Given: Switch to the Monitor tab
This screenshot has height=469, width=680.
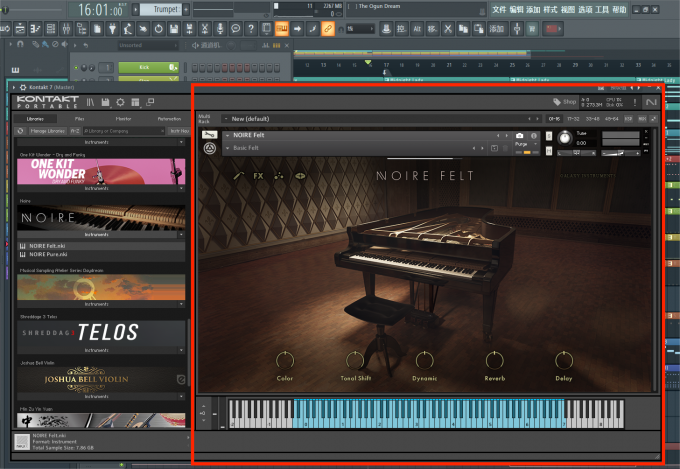Looking at the screenshot, I should pos(124,119).
